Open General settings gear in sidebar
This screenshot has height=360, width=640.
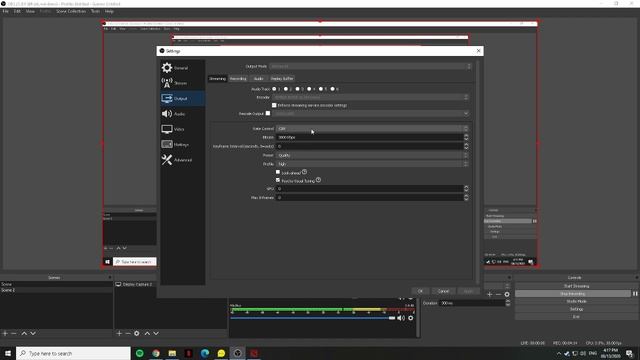[167, 67]
